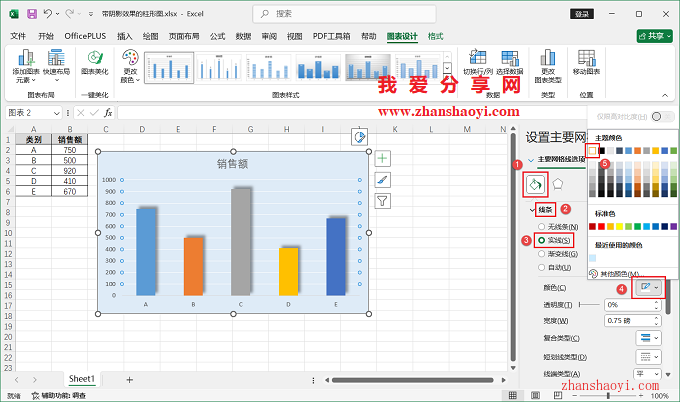
Task: Run the chart beautify tool
Action: pos(95,62)
